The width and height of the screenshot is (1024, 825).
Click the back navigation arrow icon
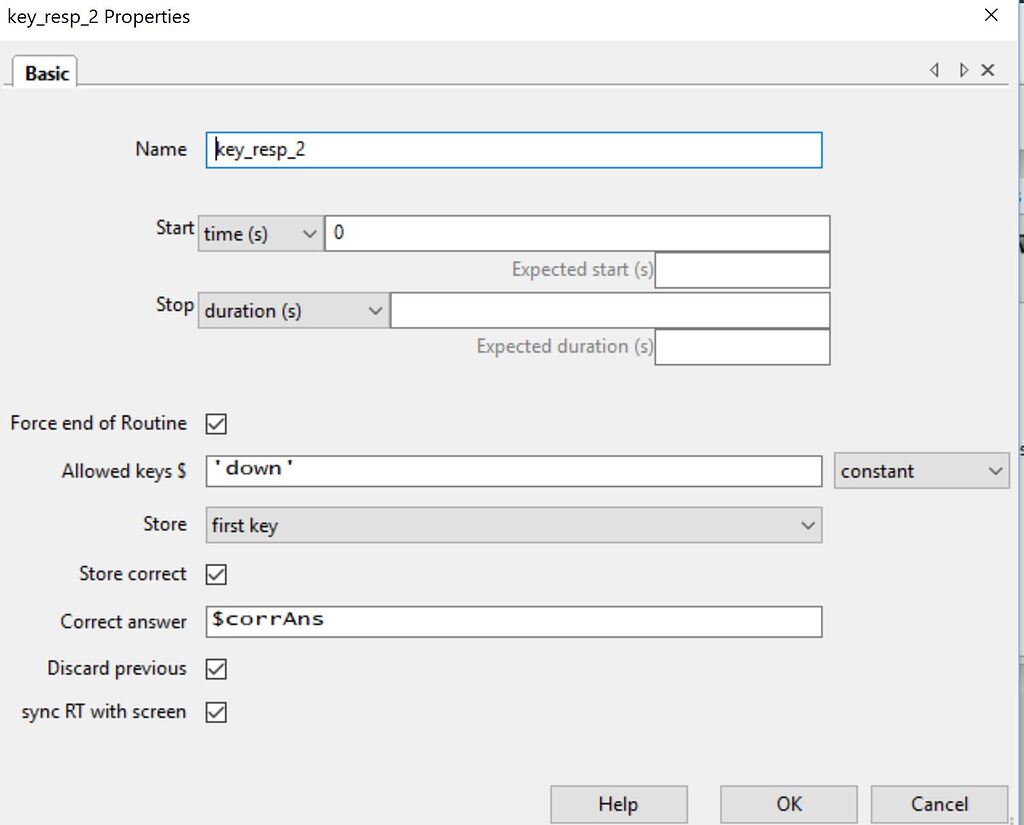point(934,70)
